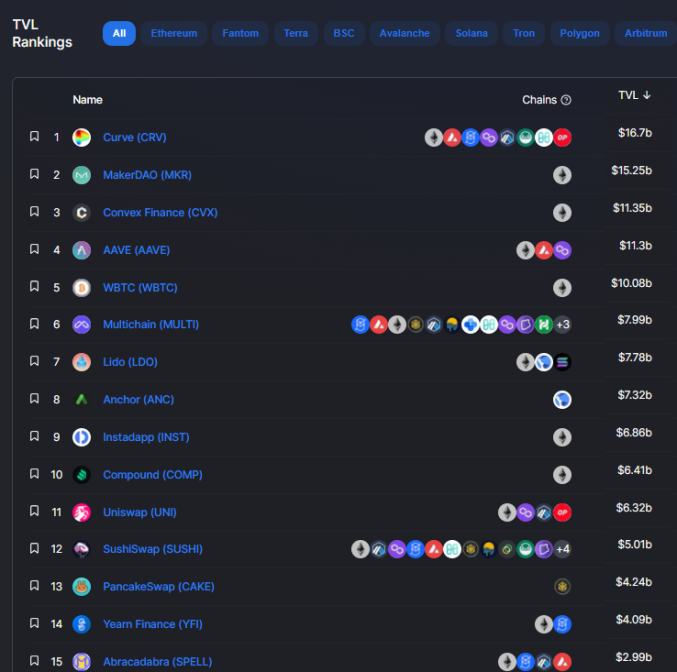Open the Yearn Finance (YFI) link
The width and height of the screenshot is (677, 672).
pos(152,624)
